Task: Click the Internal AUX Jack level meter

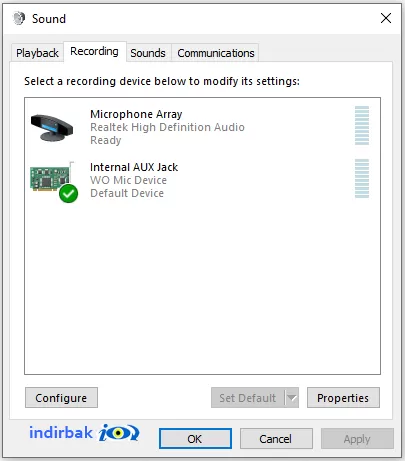Action: pyautogui.click(x=362, y=178)
